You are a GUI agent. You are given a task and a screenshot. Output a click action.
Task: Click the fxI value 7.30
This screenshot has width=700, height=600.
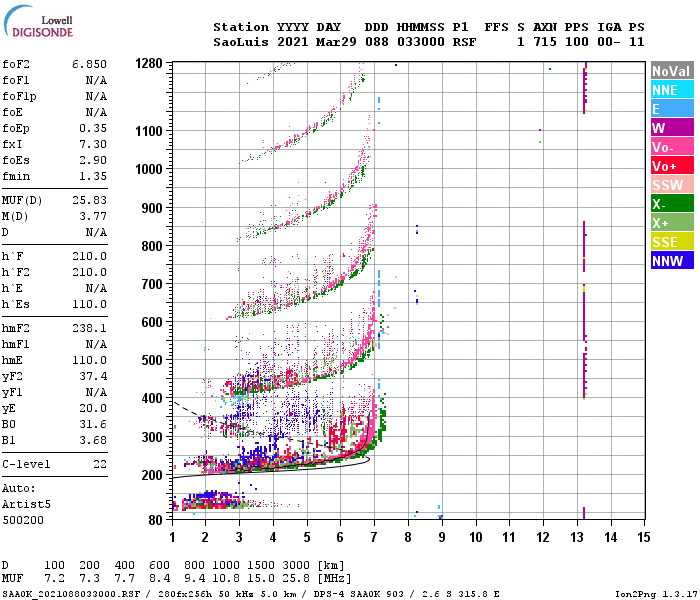tap(93, 144)
